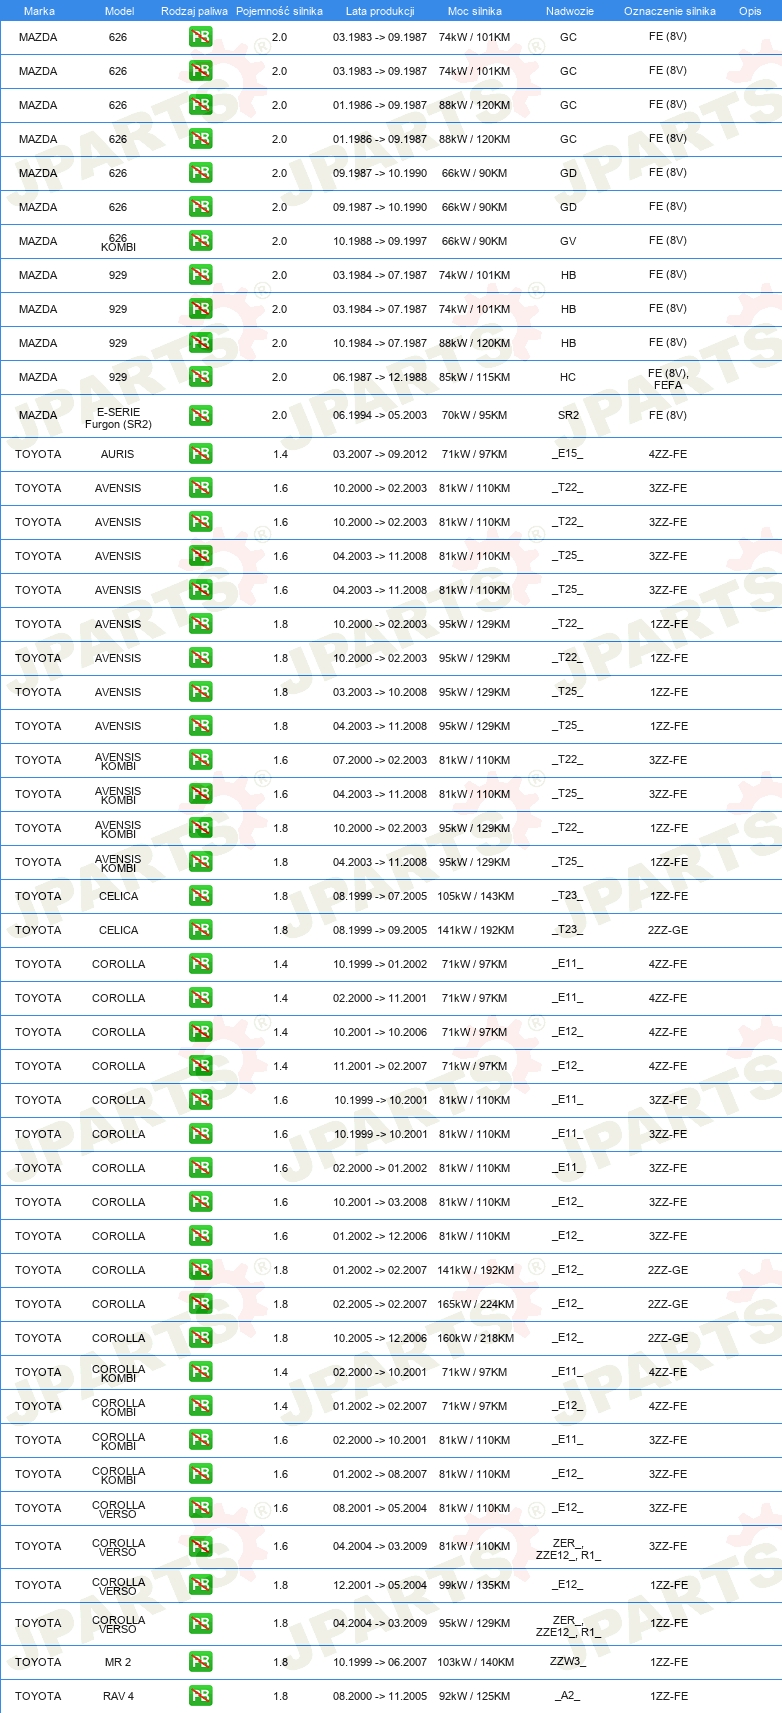Select the '103kW / 140KM' power cell
This screenshot has height=1713, width=782.
[476, 1662]
